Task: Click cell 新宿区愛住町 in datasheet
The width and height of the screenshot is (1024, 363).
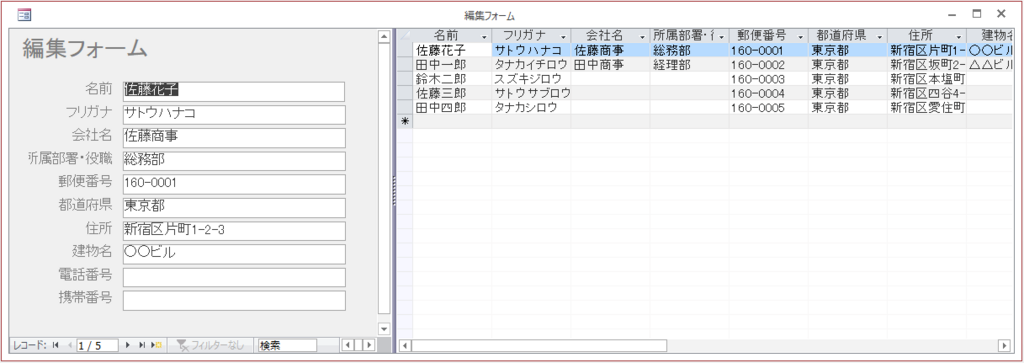Action: (x=927, y=107)
